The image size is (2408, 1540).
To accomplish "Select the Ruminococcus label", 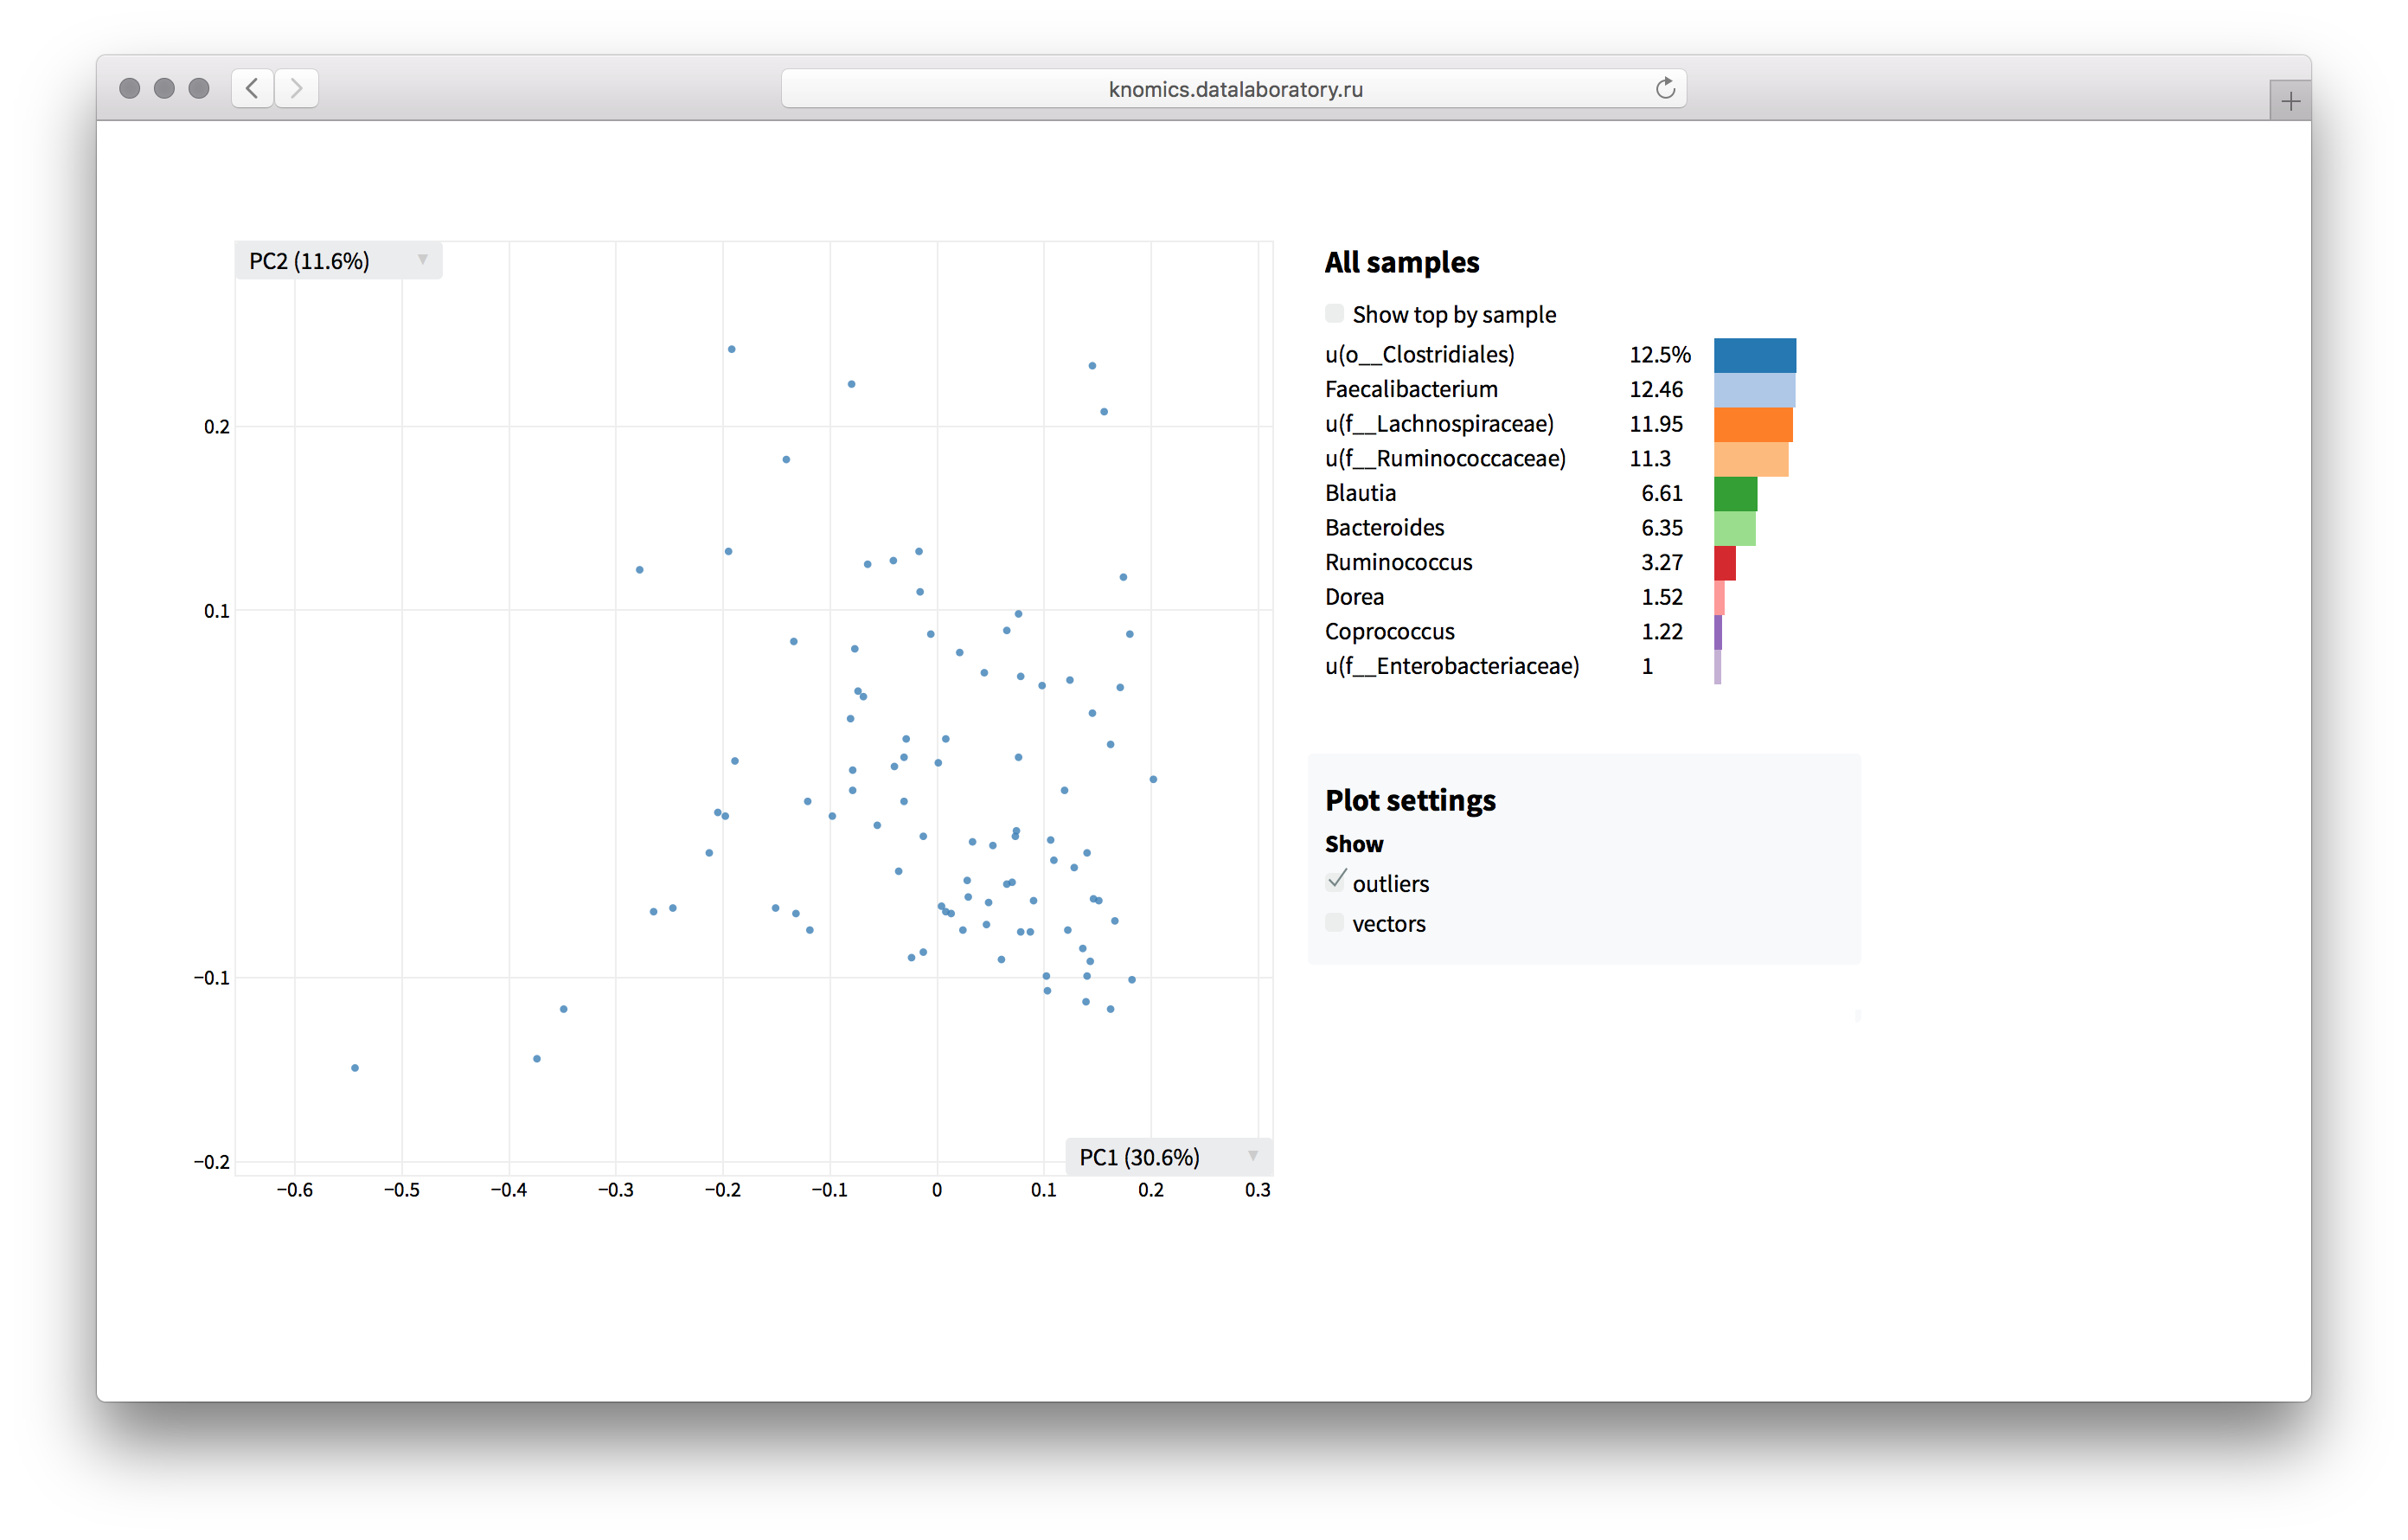I will (1398, 563).
